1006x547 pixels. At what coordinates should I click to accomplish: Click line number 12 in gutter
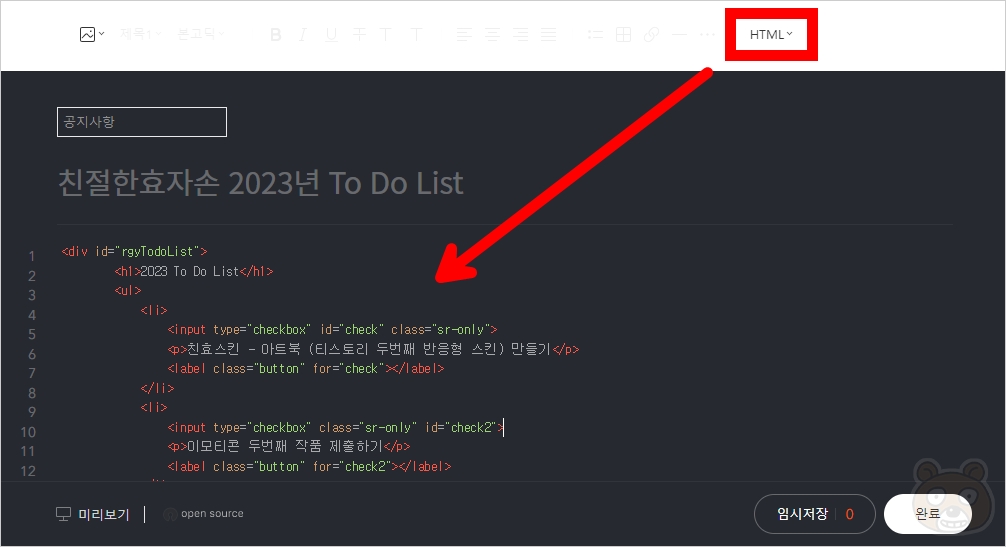(28, 471)
